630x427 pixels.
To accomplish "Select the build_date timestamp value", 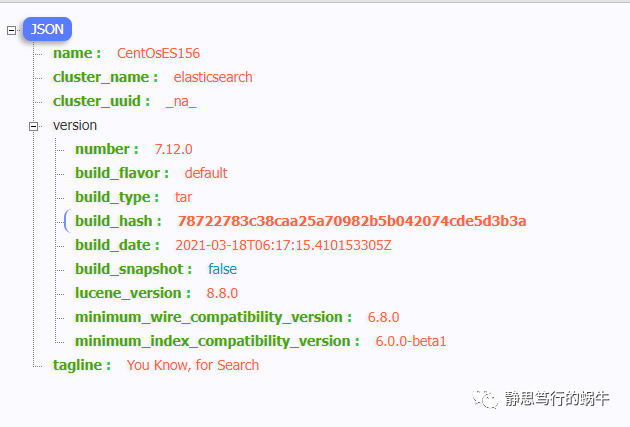I will [283, 245].
